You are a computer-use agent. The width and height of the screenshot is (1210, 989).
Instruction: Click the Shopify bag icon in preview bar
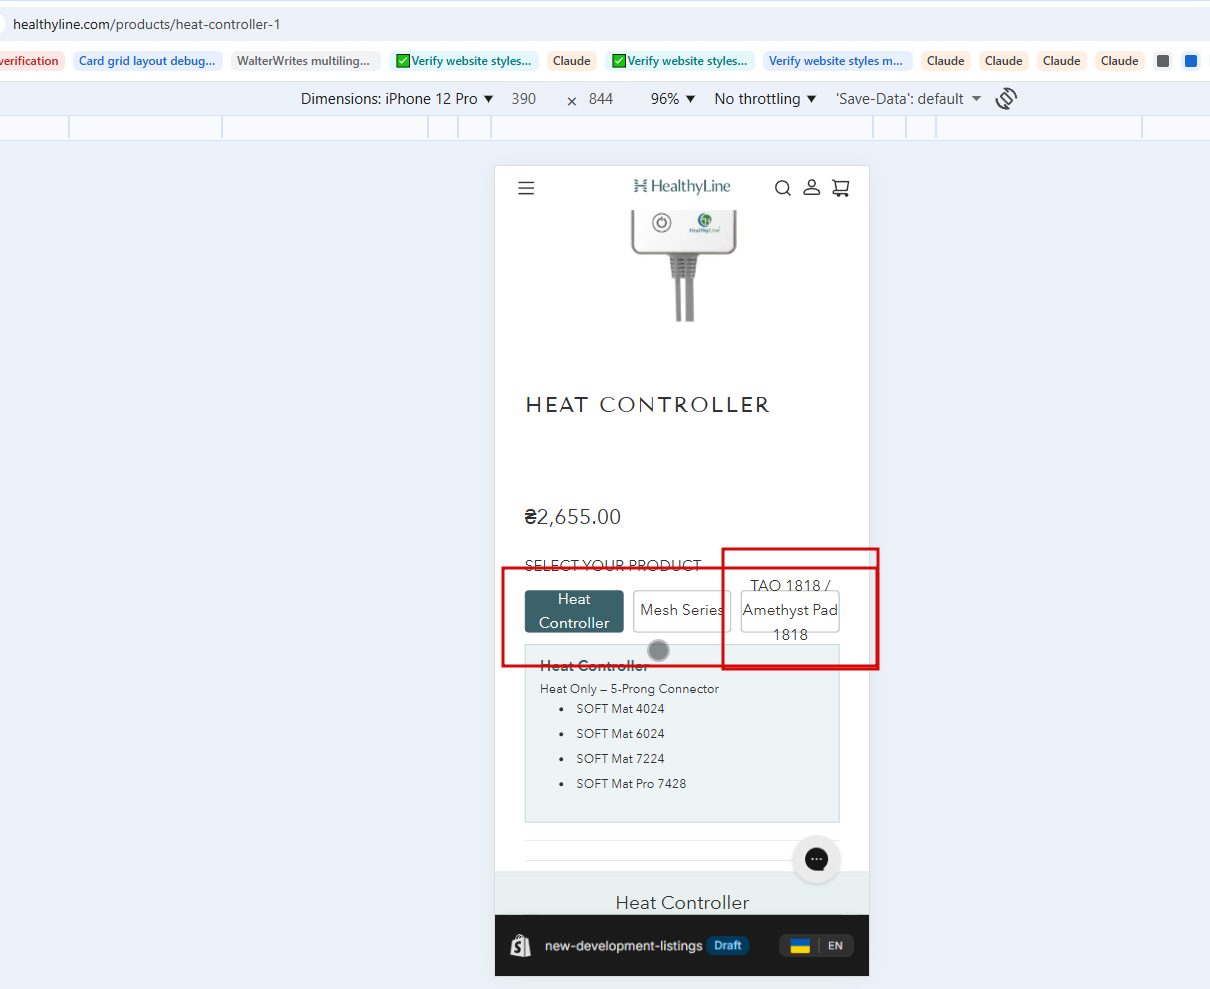(x=521, y=945)
